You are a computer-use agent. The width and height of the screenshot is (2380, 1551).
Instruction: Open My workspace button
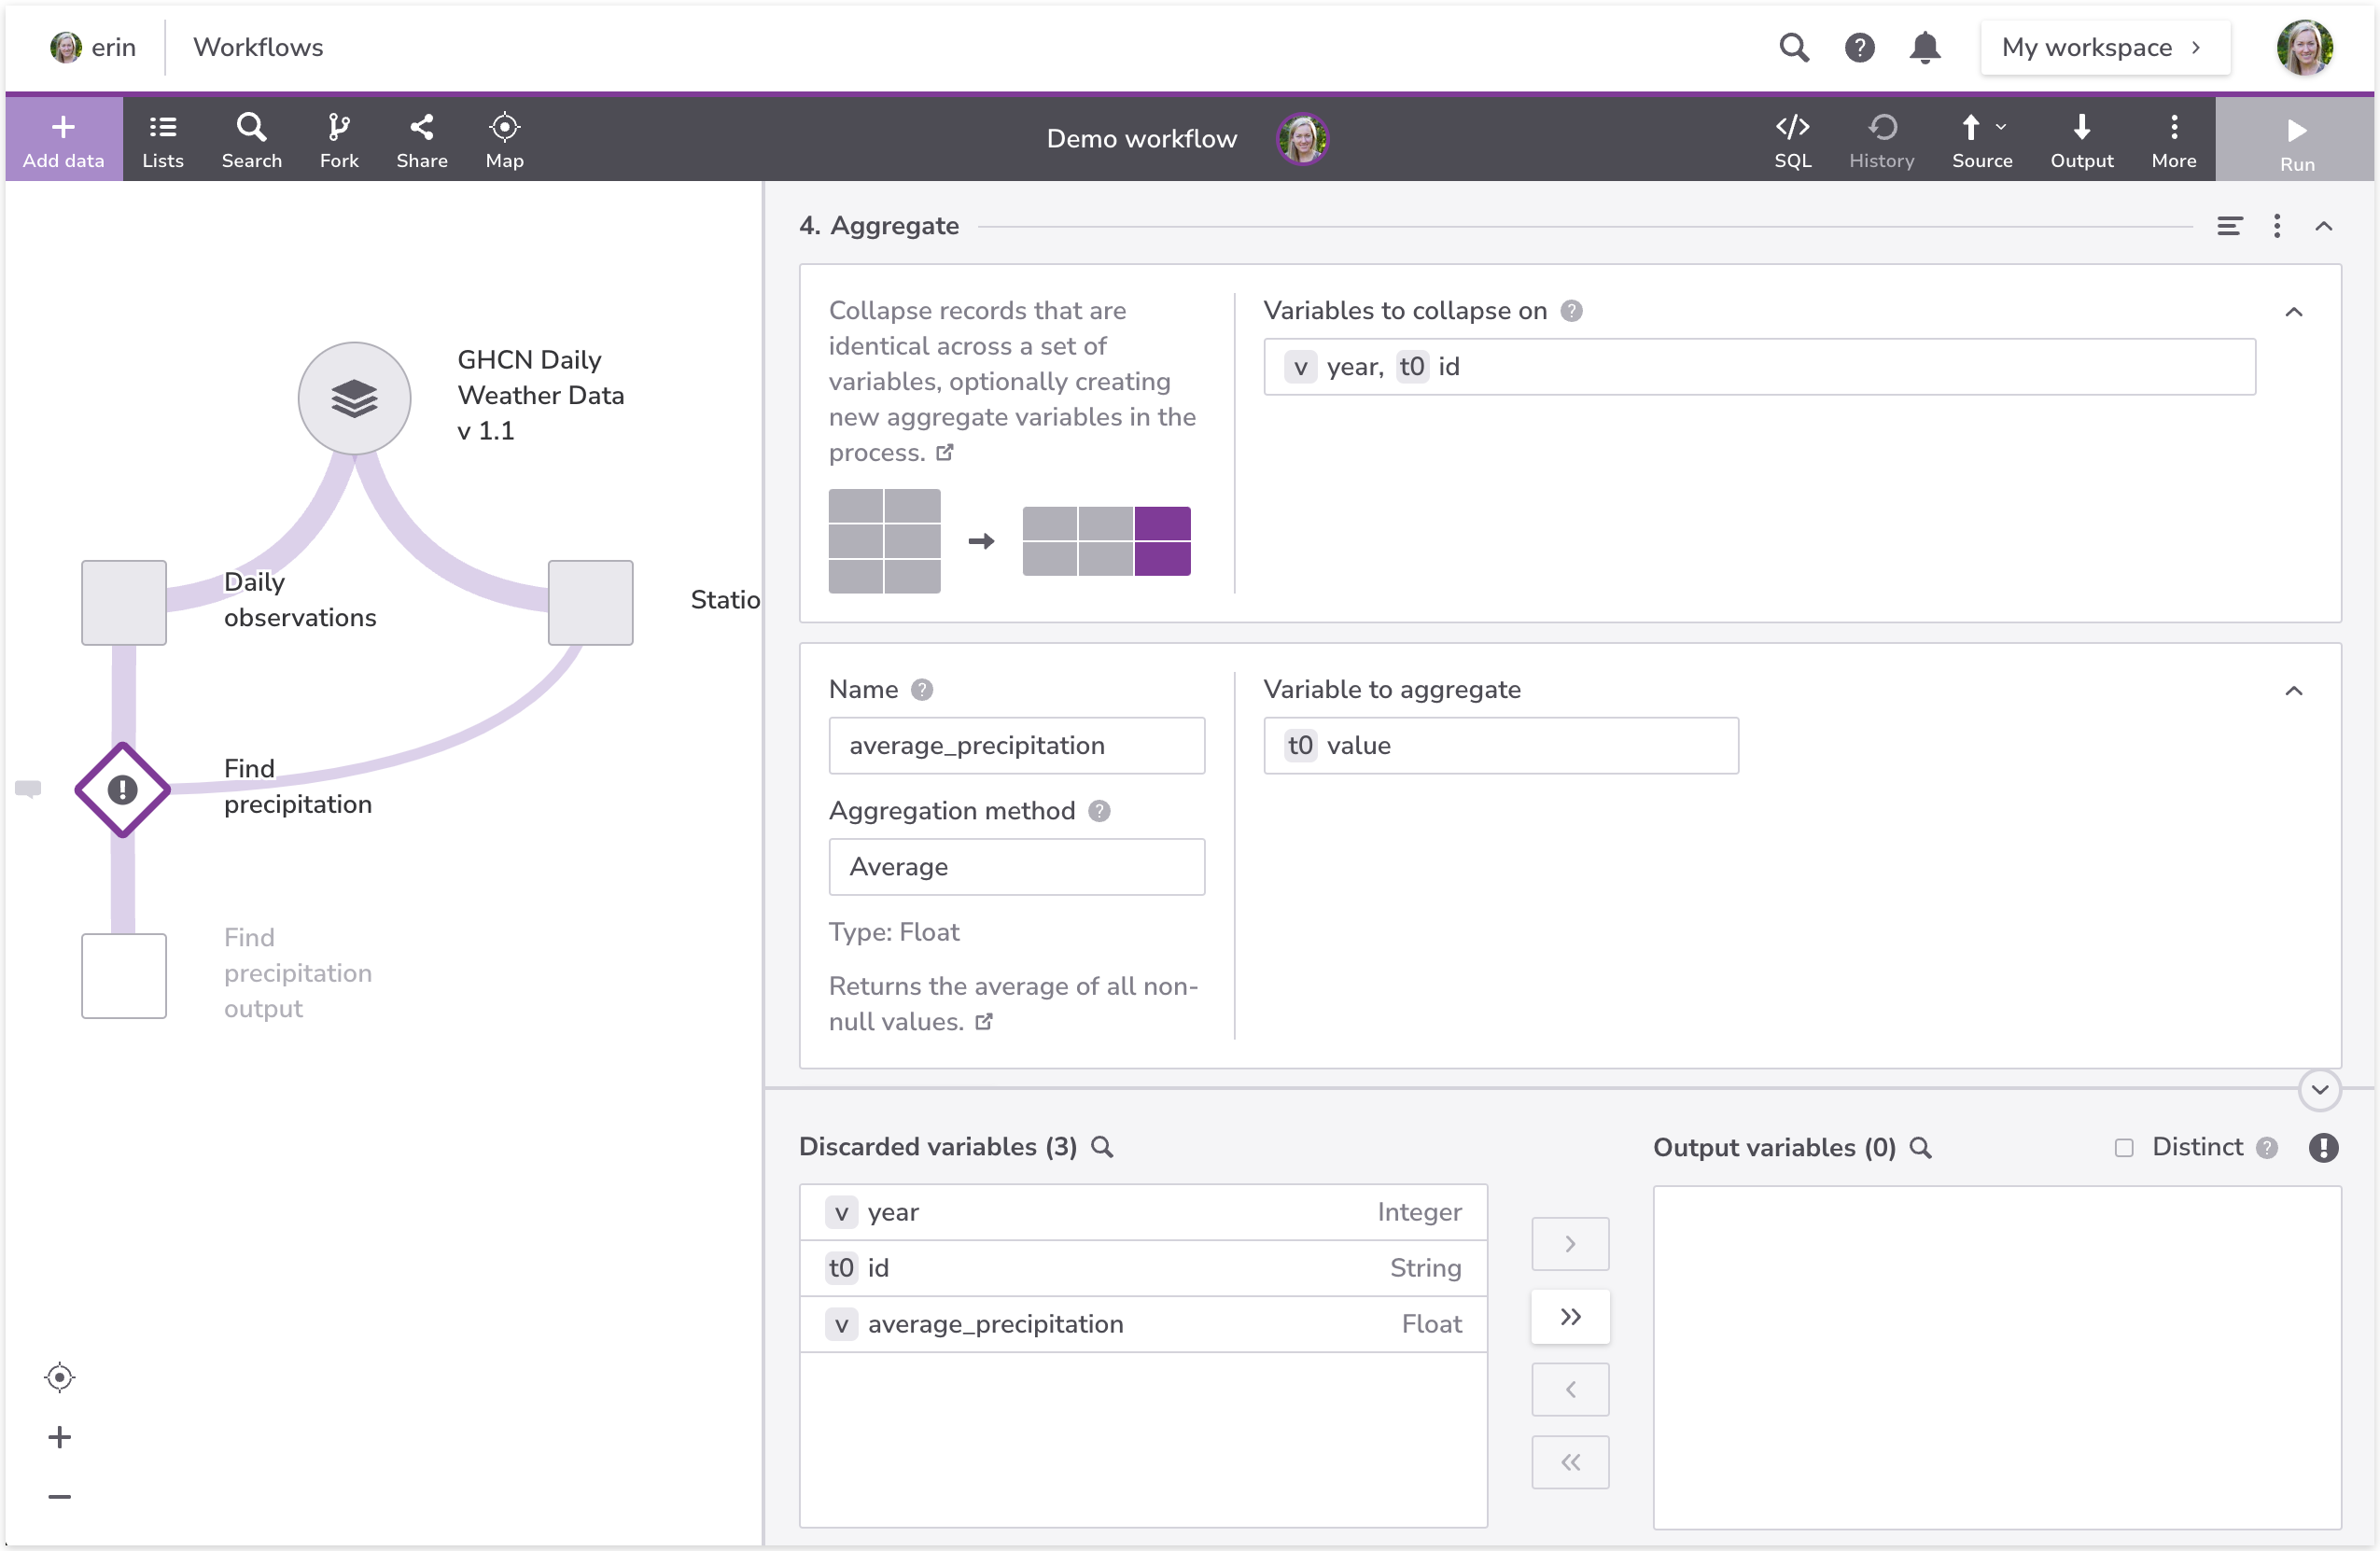pos(2104,47)
